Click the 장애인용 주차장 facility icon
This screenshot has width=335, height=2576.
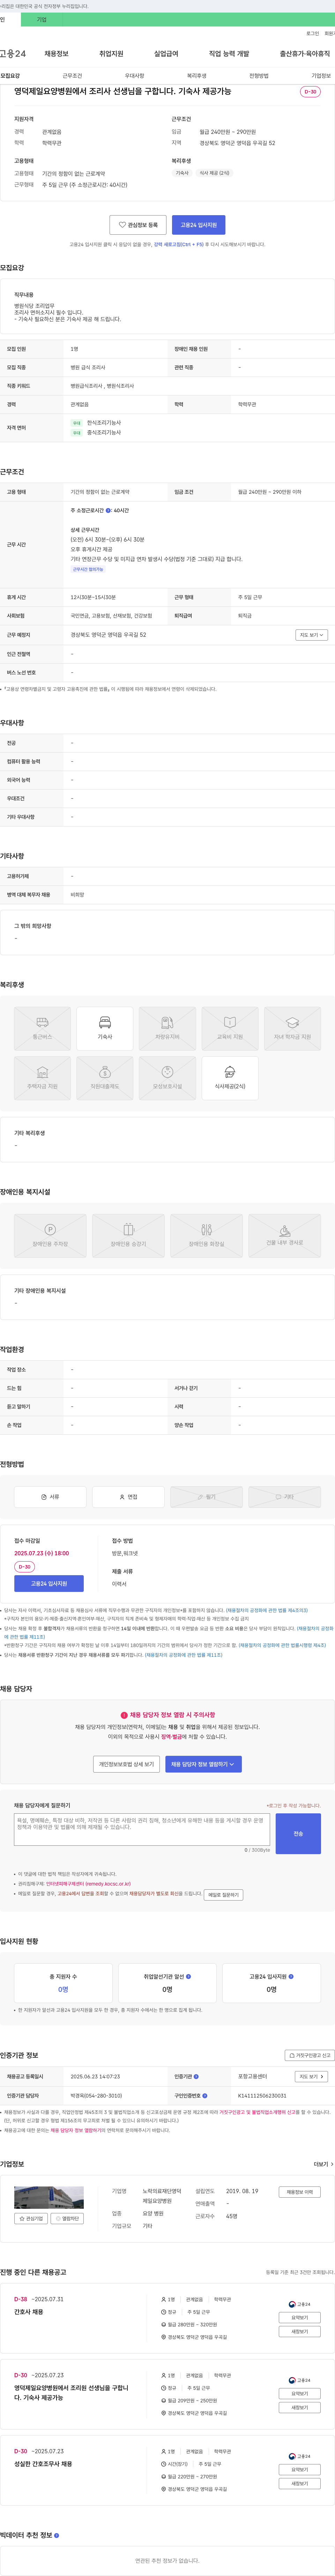(x=50, y=1235)
